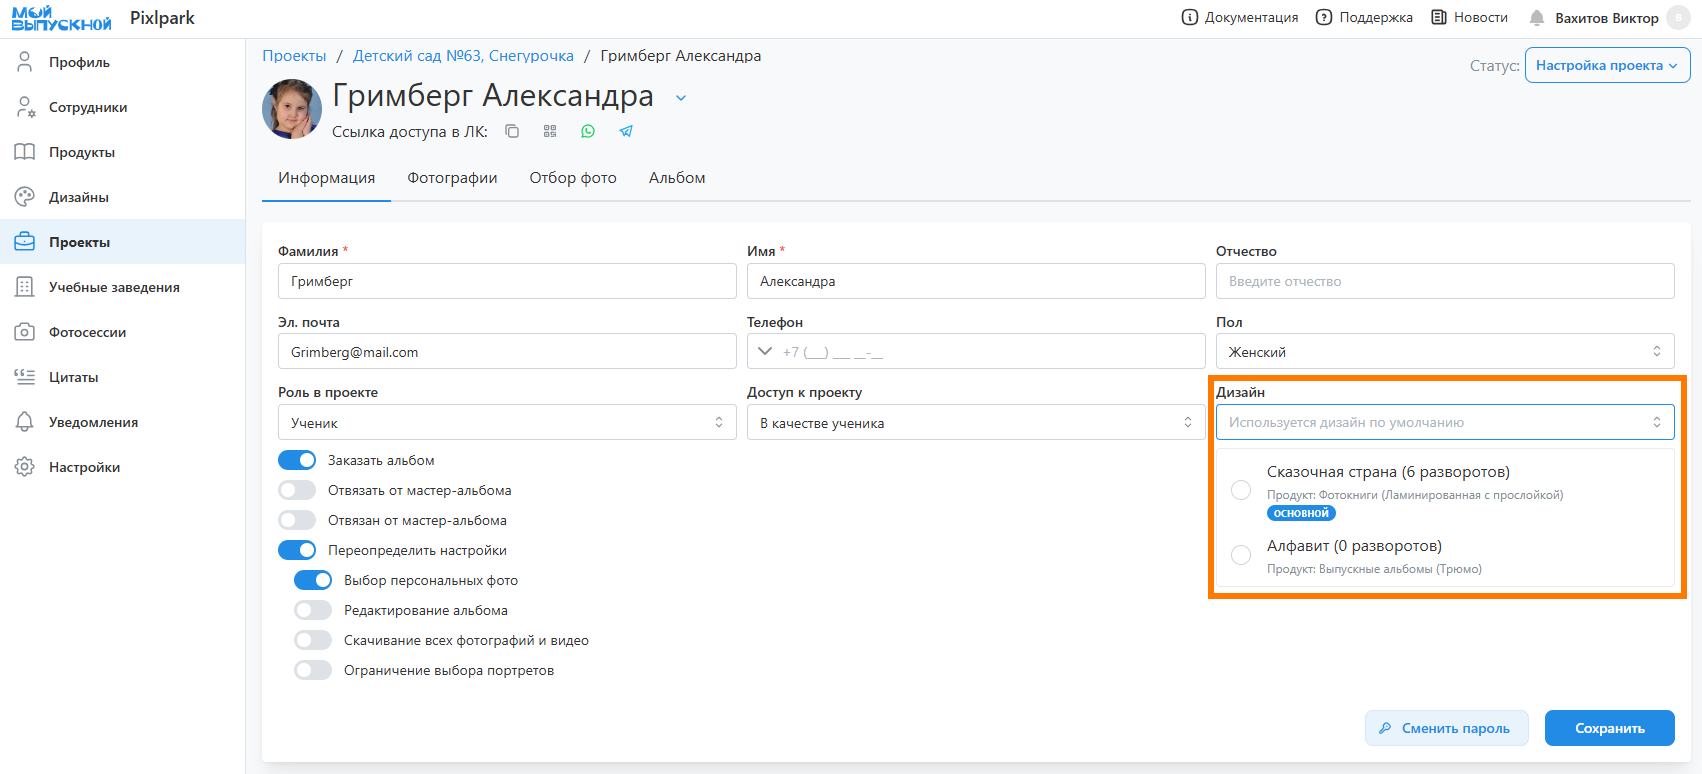The height and width of the screenshot is (774, 1702).
Task: Open the Роль в проекте dropdown
Action: point(506,423)
